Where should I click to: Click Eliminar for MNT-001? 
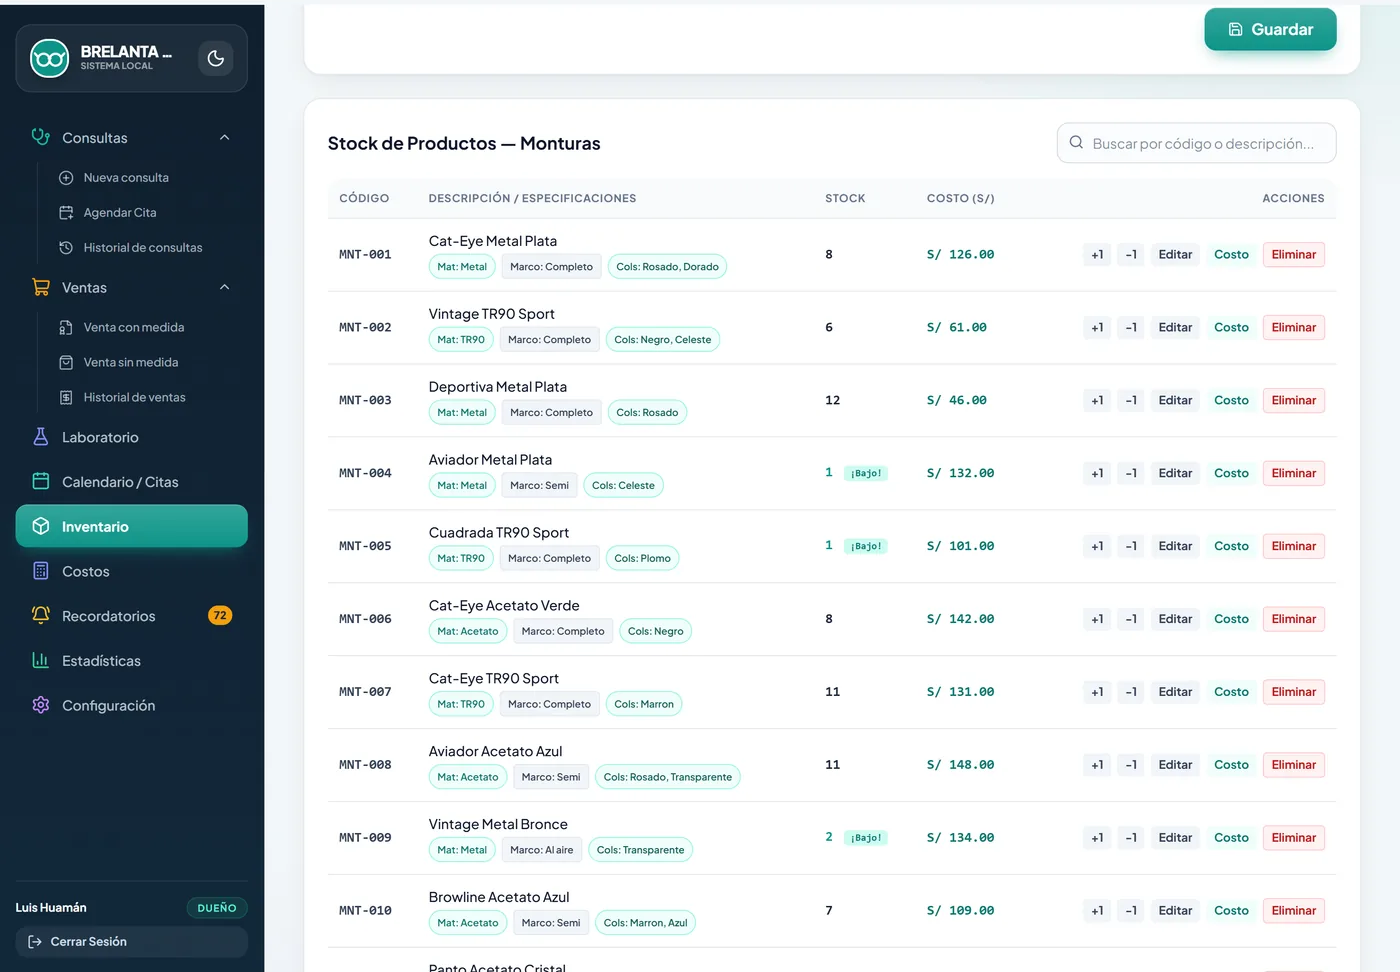[x=1293, y=255]
